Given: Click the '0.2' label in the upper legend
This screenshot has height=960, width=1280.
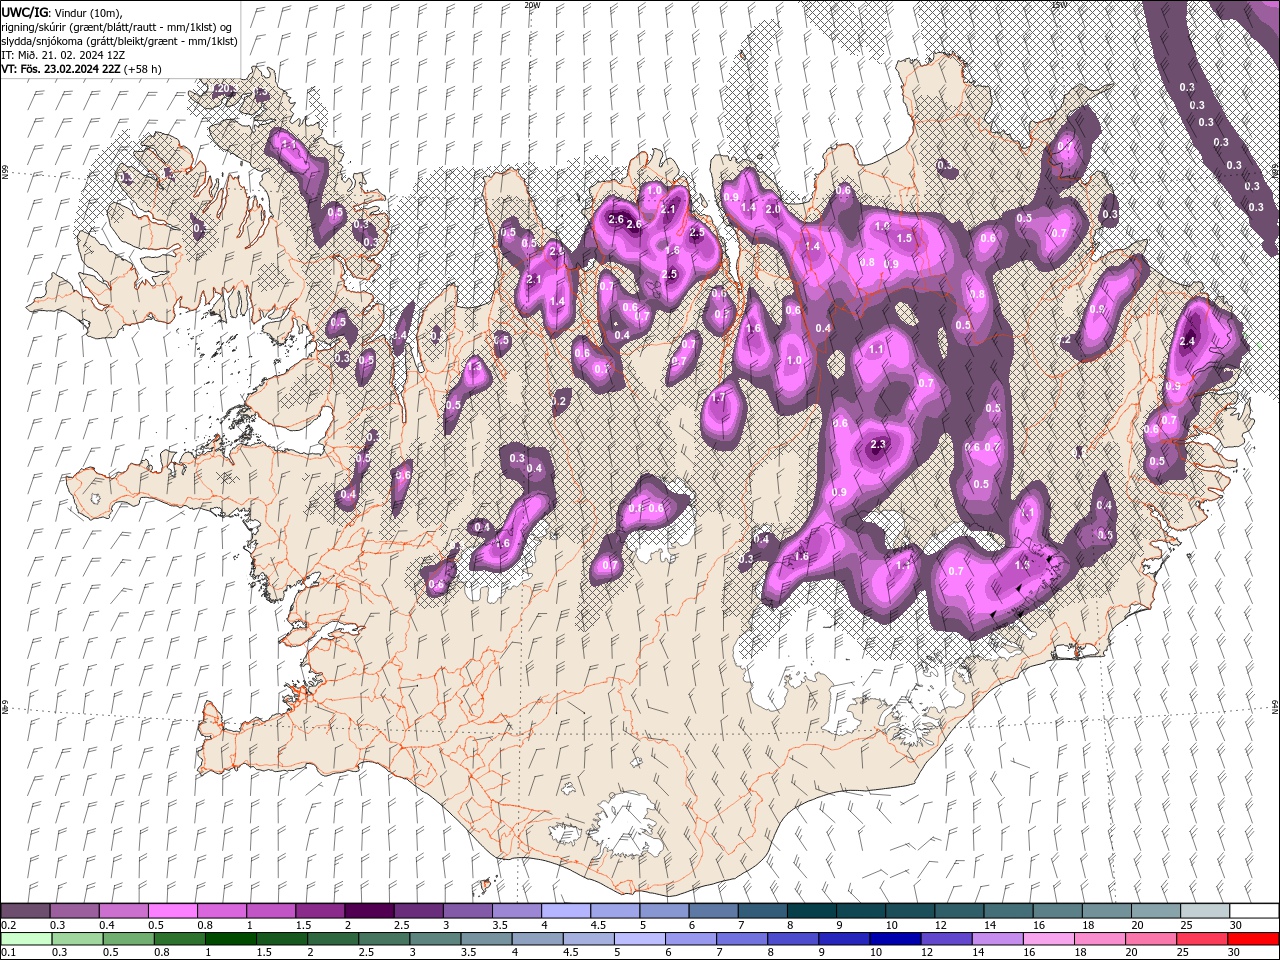Looking at the screenshot, I should click(x=8, y=925).
